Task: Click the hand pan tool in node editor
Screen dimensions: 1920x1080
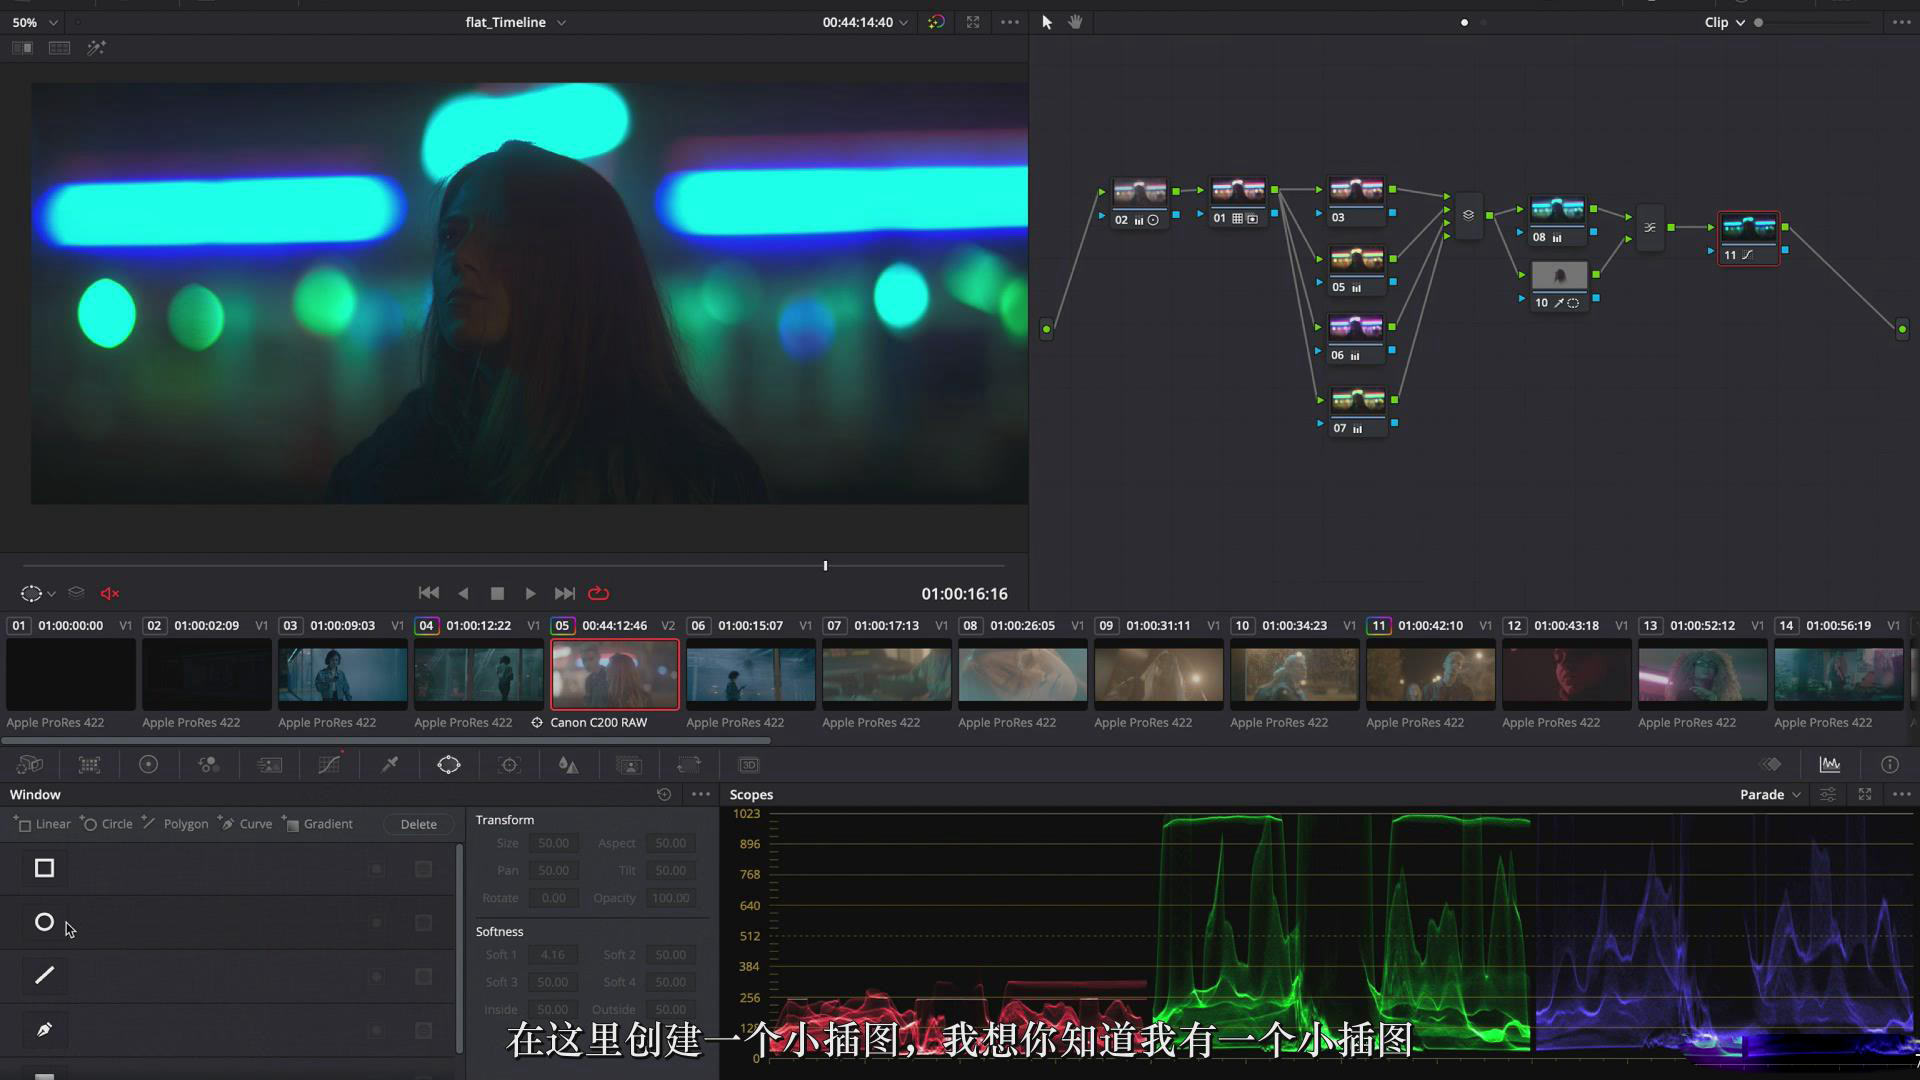Action: click(1075, 22)
